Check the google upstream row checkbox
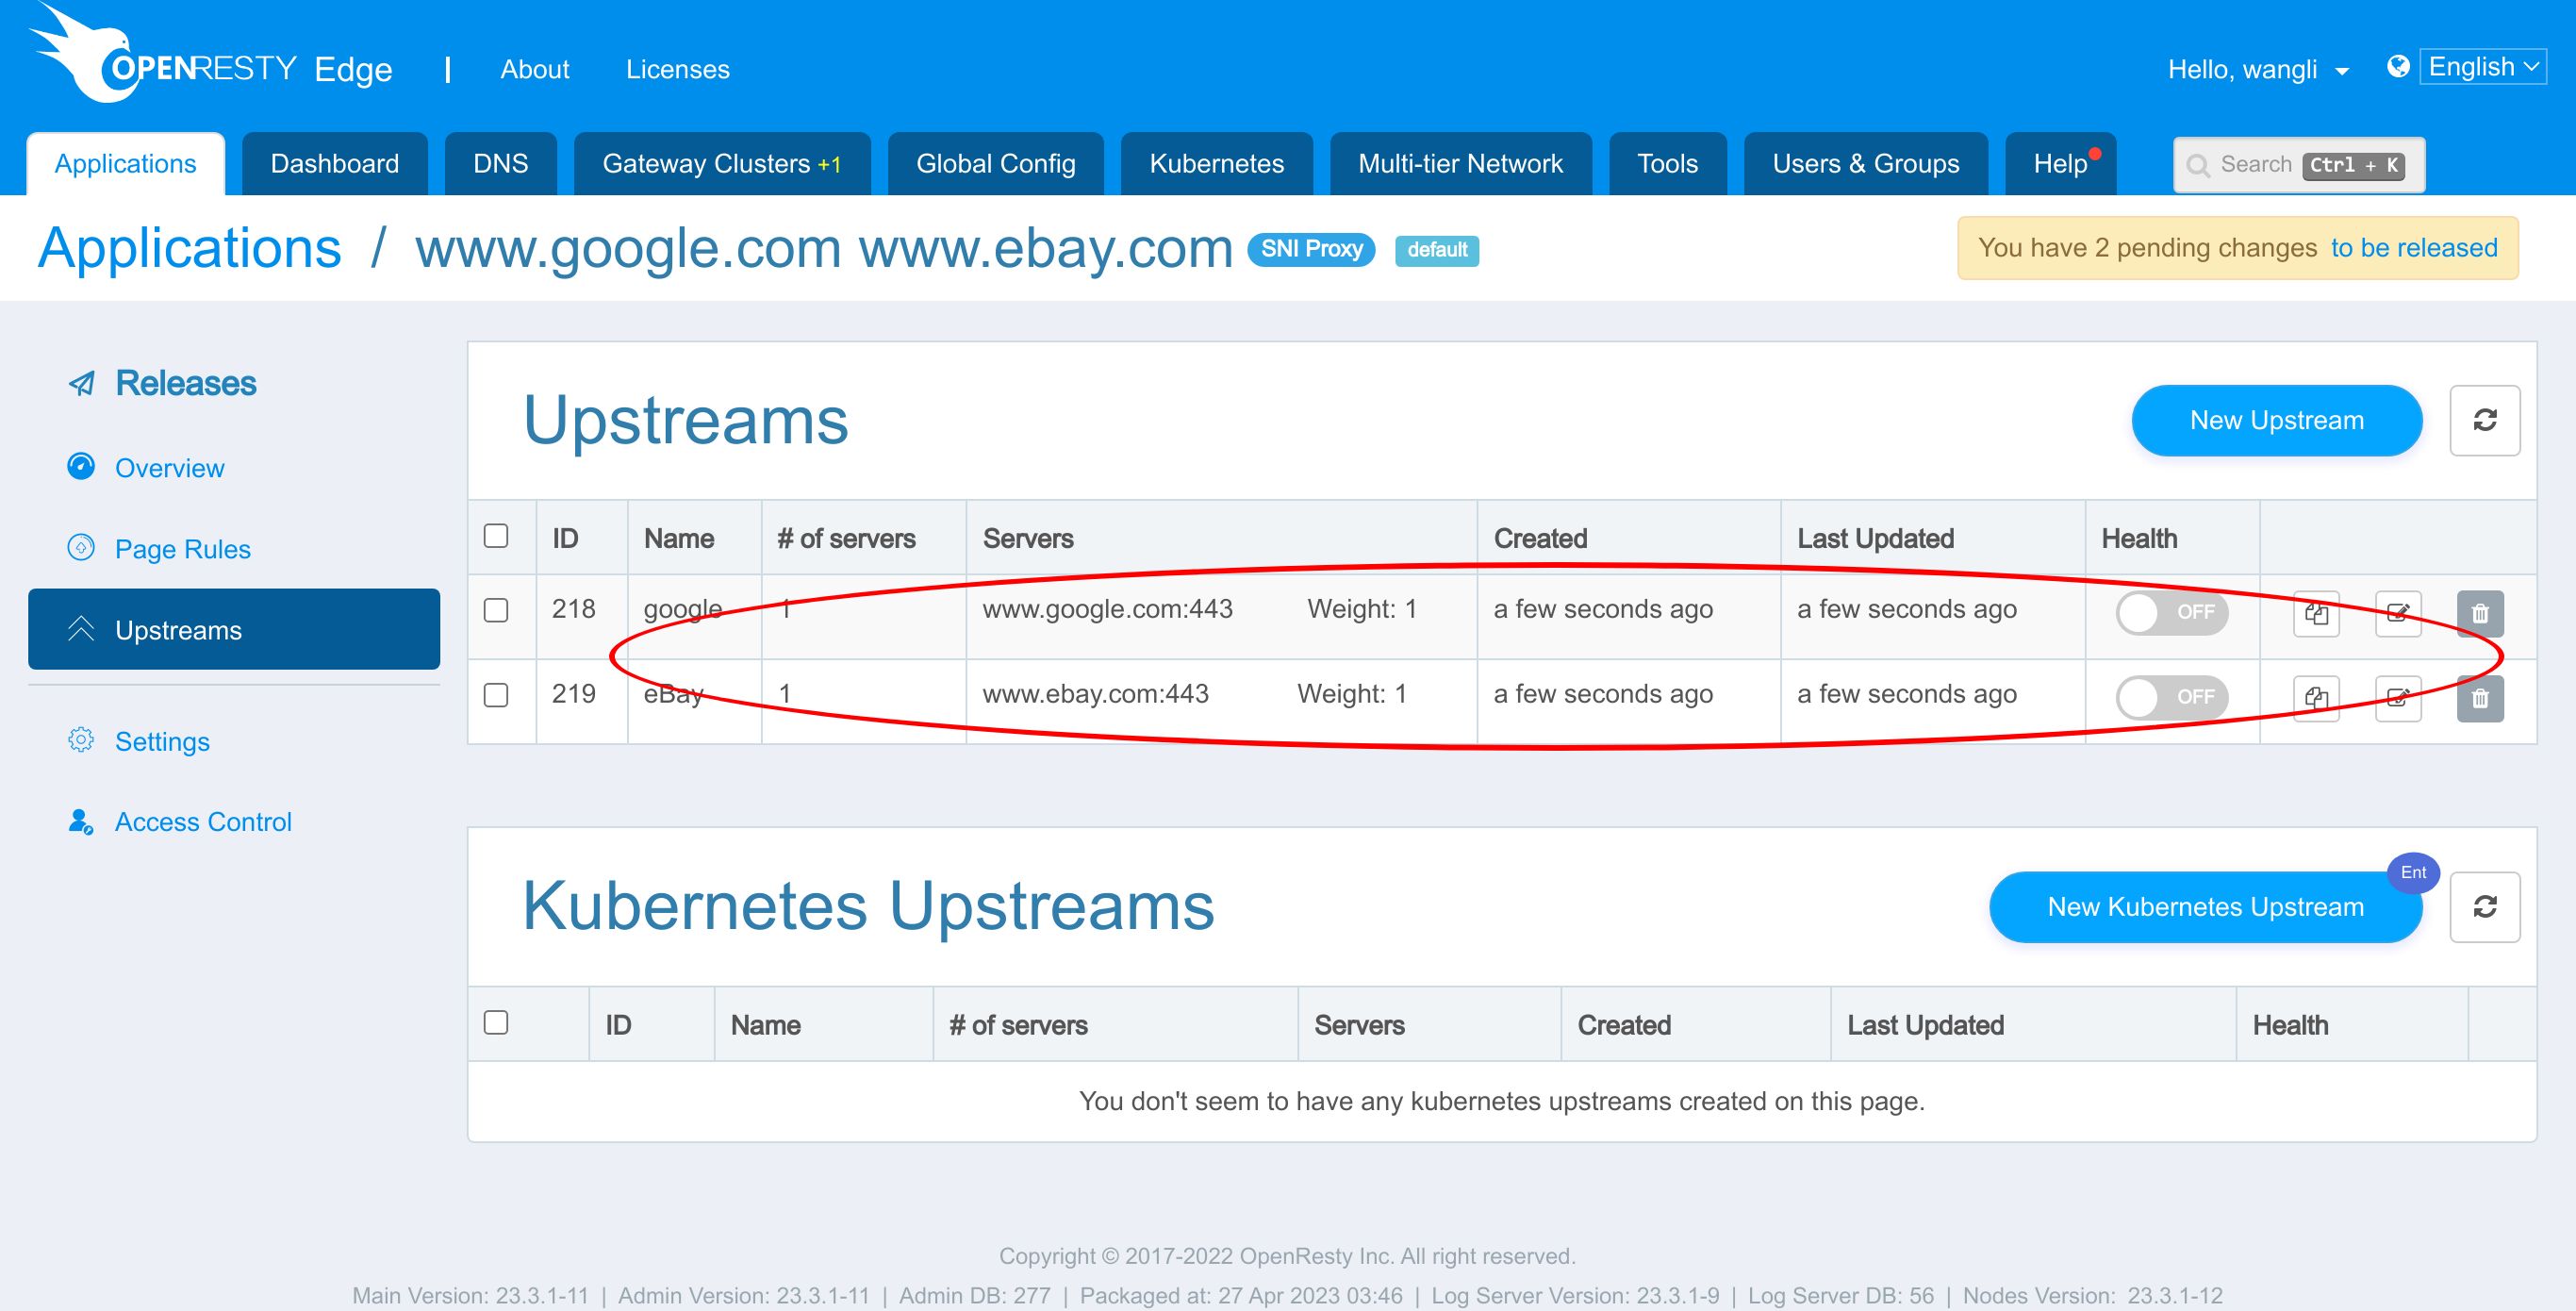2576x1311 pixels. tap(496, 610)
